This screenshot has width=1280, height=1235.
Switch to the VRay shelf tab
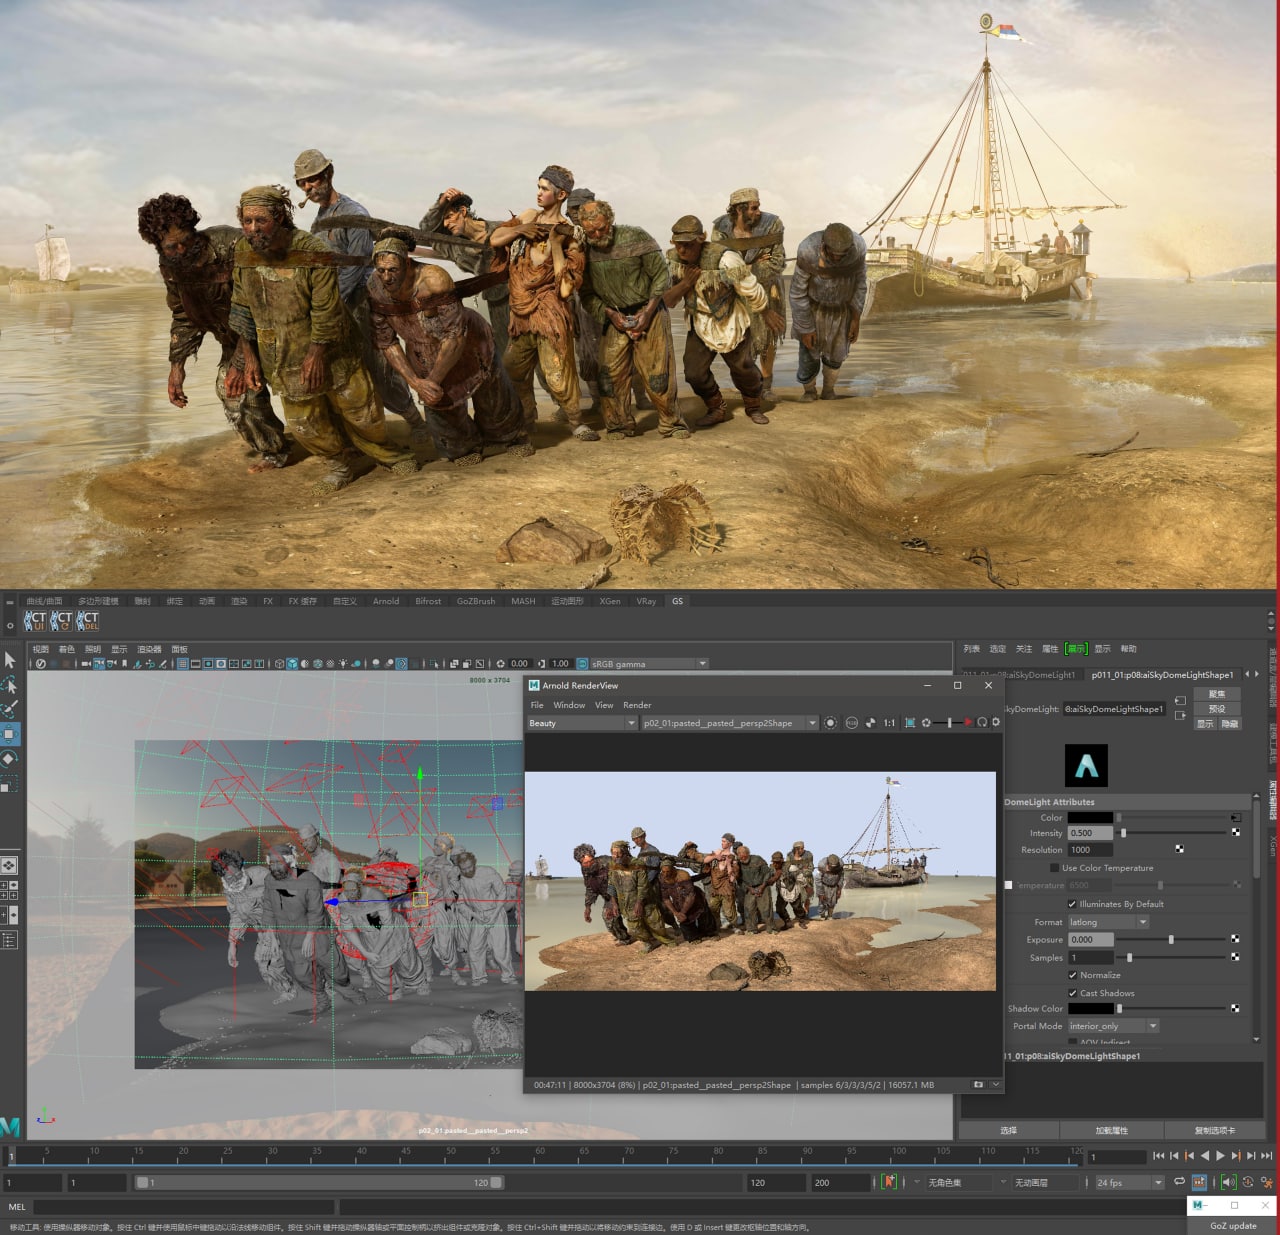click(x=646, y=601)
